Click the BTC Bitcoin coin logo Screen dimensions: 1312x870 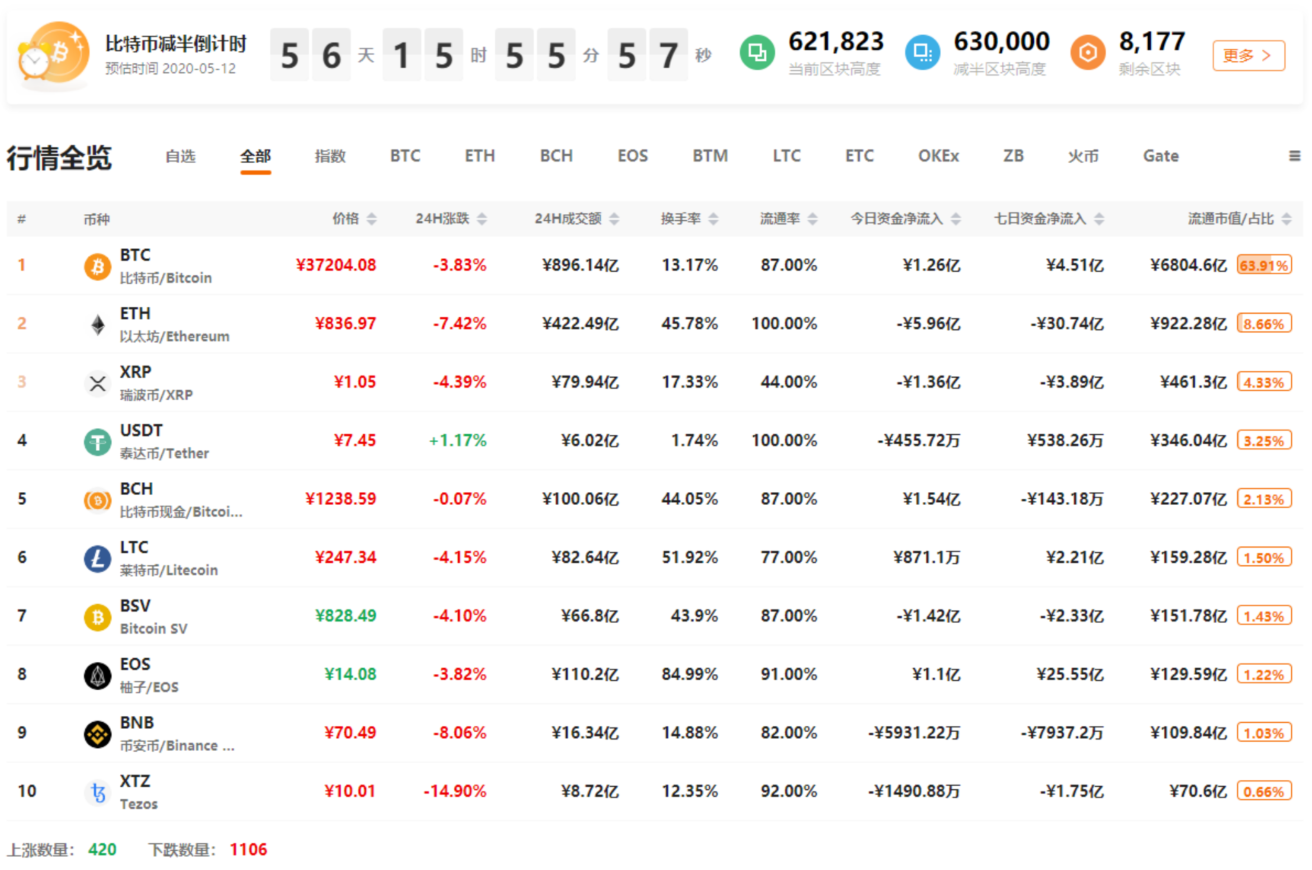pyautogui.click(x=97, y=266)
